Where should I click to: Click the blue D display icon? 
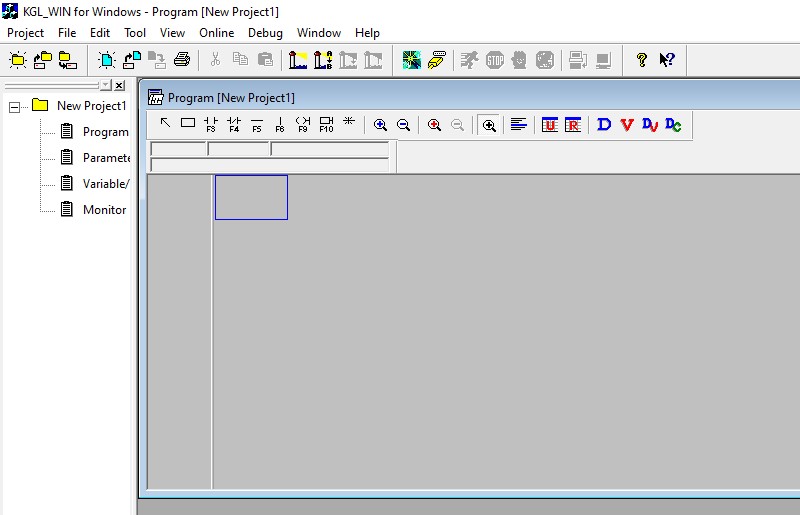(604, 125)
